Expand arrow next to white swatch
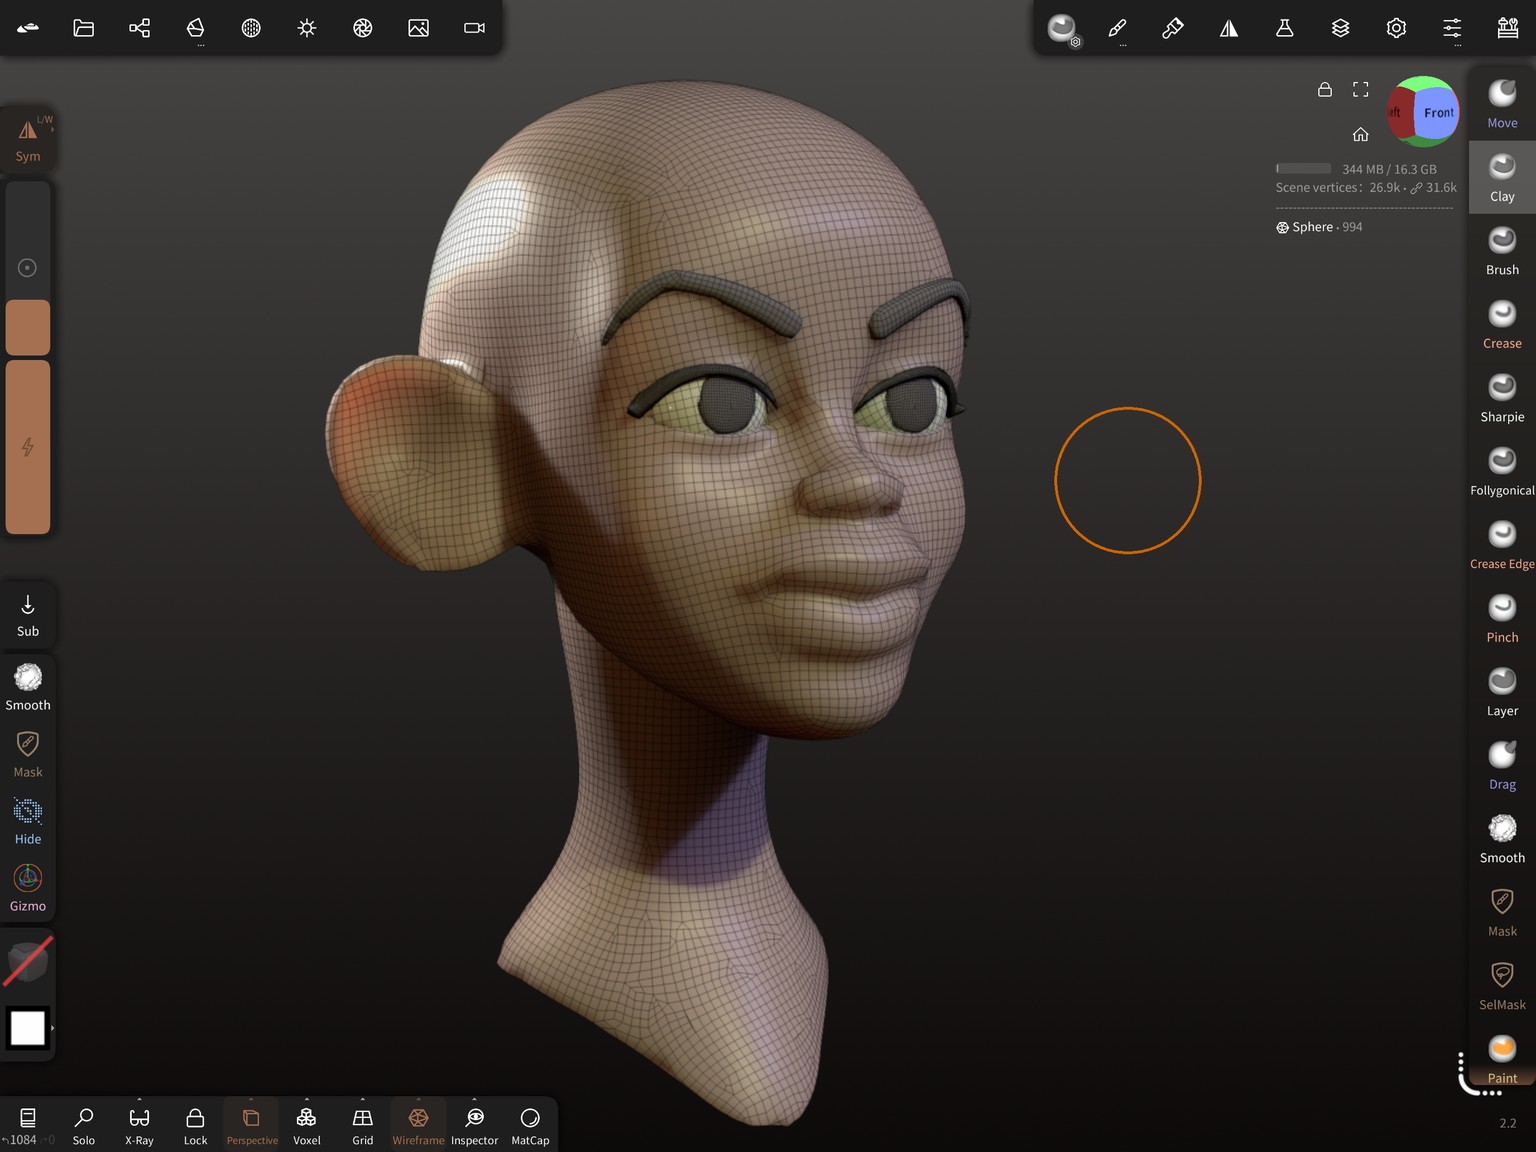Viewport: 1536px width, 1152px height. click(52, 1028)
